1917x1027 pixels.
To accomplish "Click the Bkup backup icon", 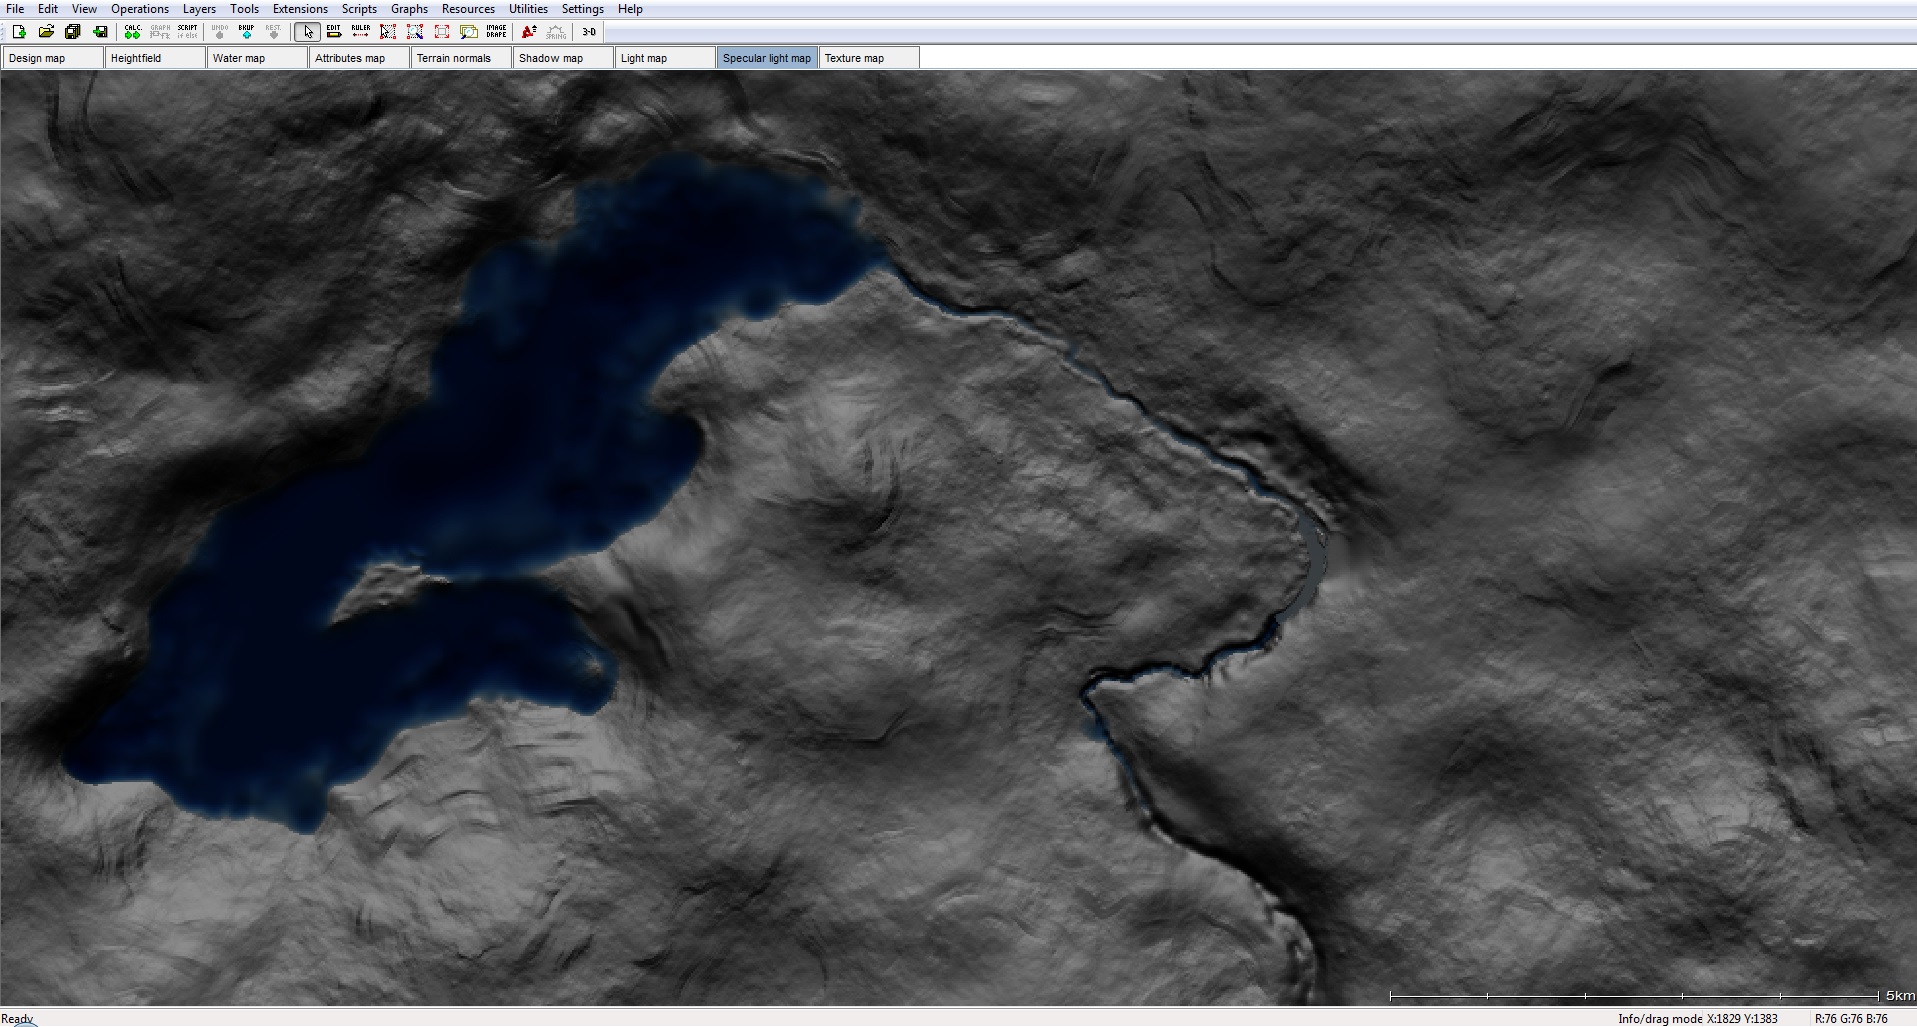I will pos(246,32).
